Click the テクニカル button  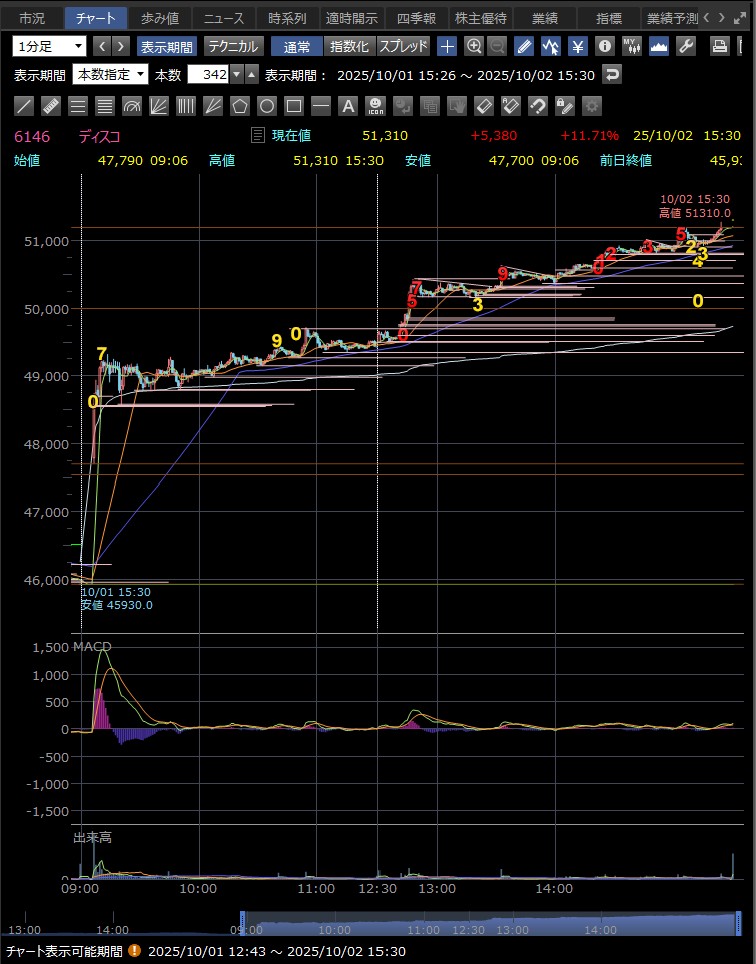click(234, 46)
